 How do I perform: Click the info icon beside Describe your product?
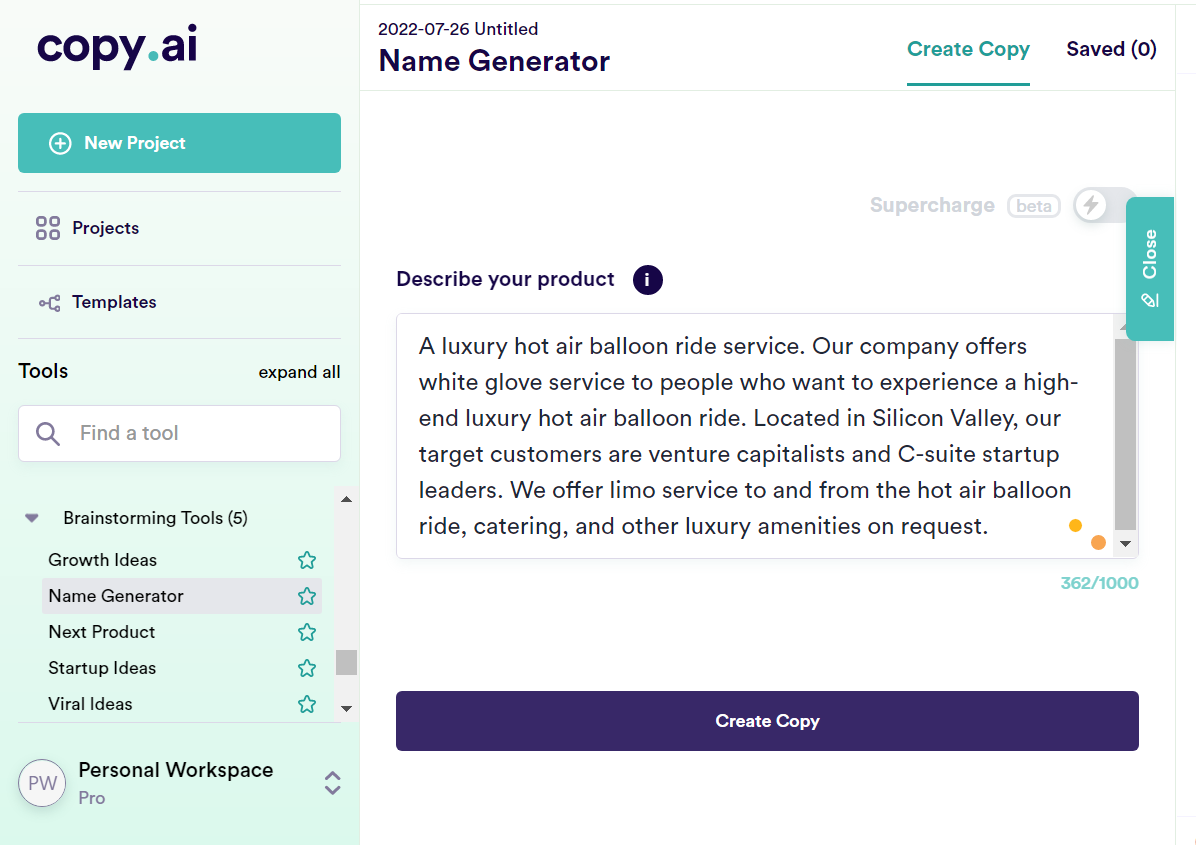tap(647, 280)
